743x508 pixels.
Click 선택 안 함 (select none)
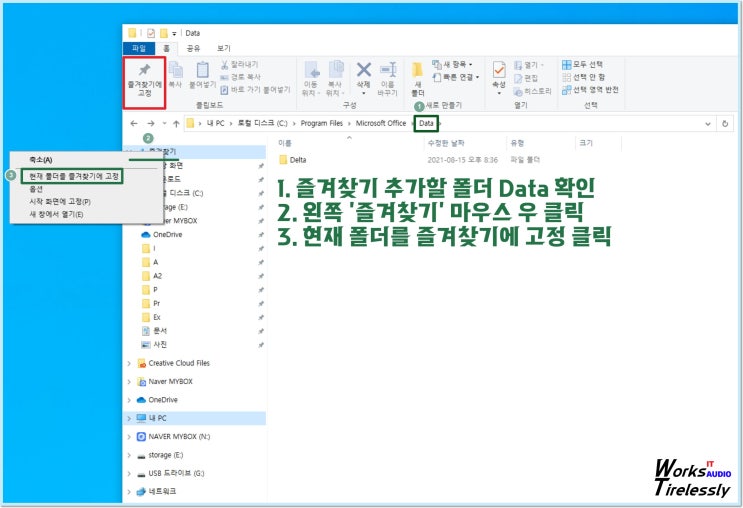point(583,77)
